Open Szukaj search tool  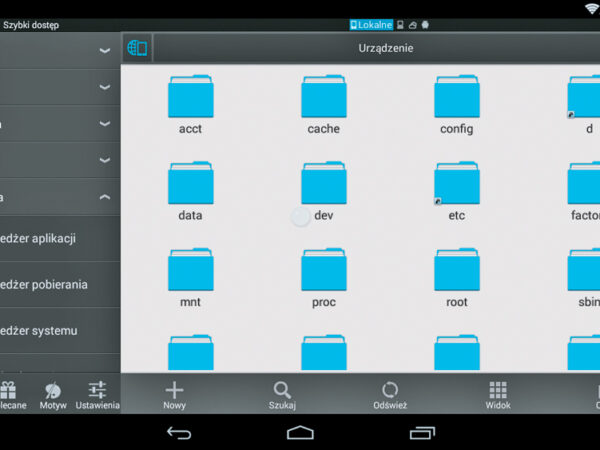click(x=282, y=391)
